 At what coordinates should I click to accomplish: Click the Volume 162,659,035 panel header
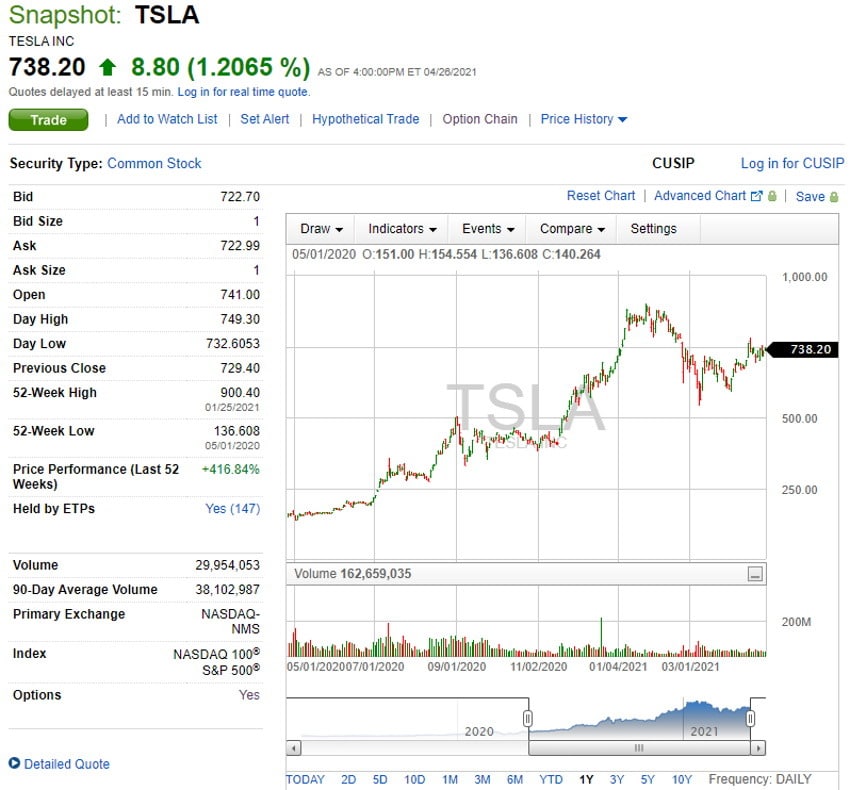click(x=526, y=574)
